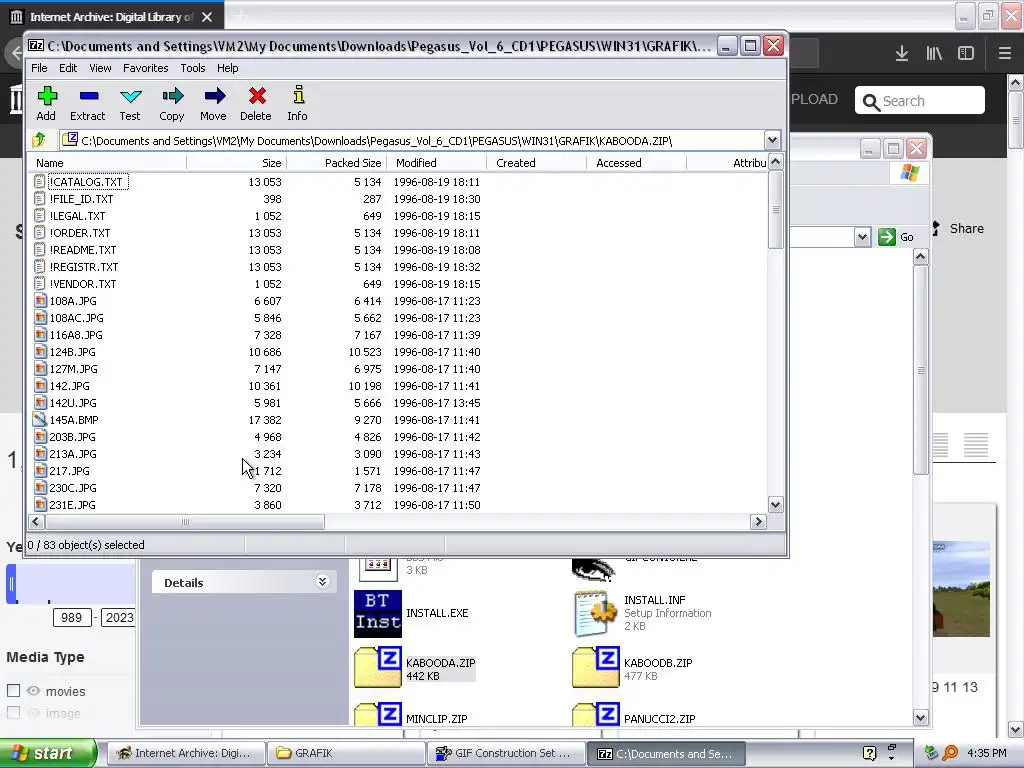Check the movies media type checkbox
The width and height of the screenshot is (1024, 768).
[x=13, y=690]
